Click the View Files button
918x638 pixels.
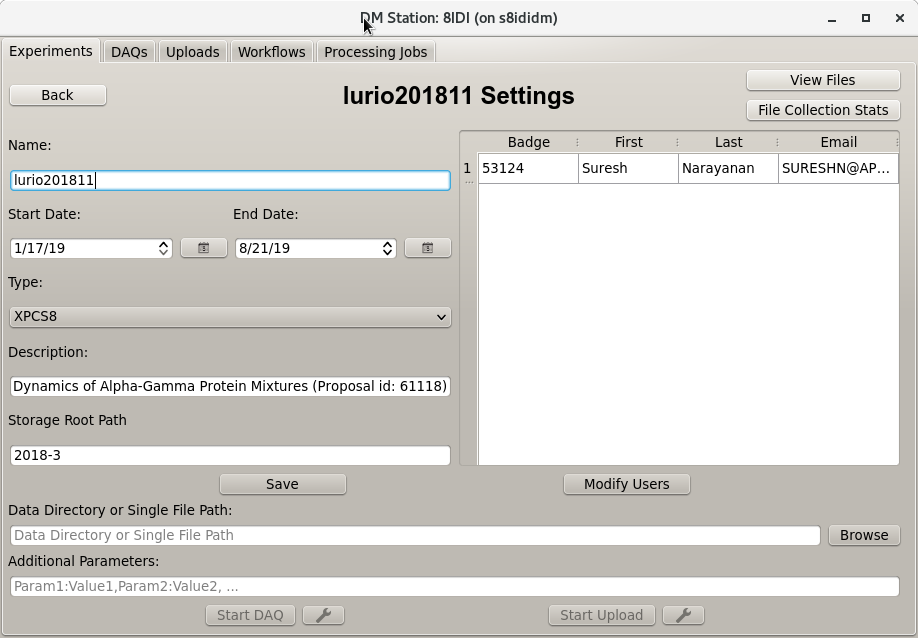click(822, 80)
